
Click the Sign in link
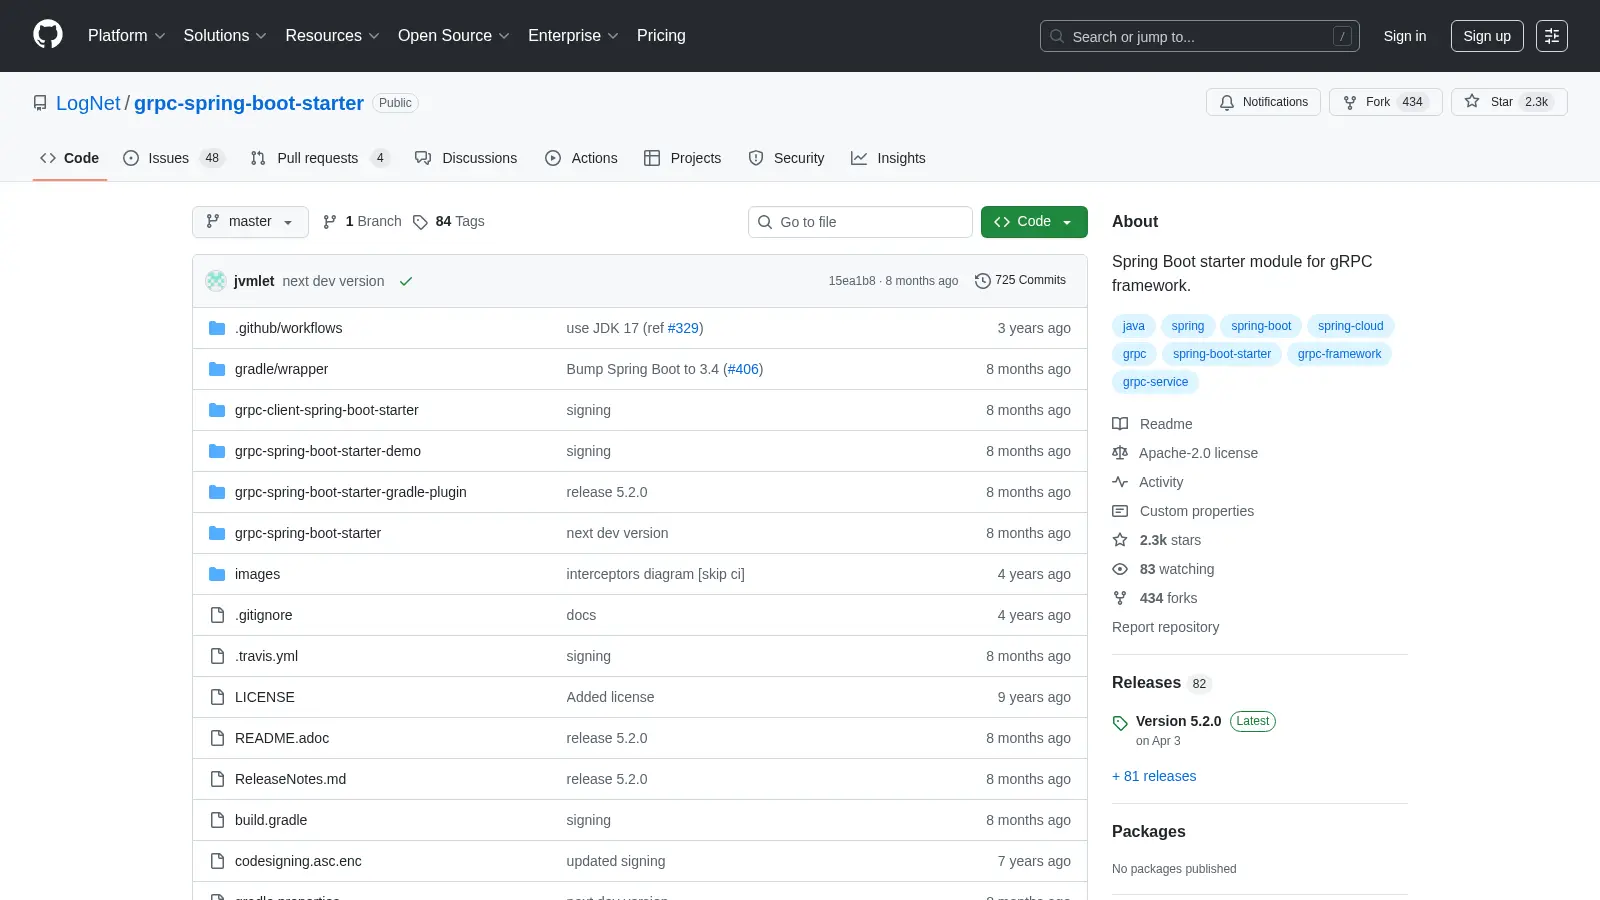click(x=1404, y=36)
